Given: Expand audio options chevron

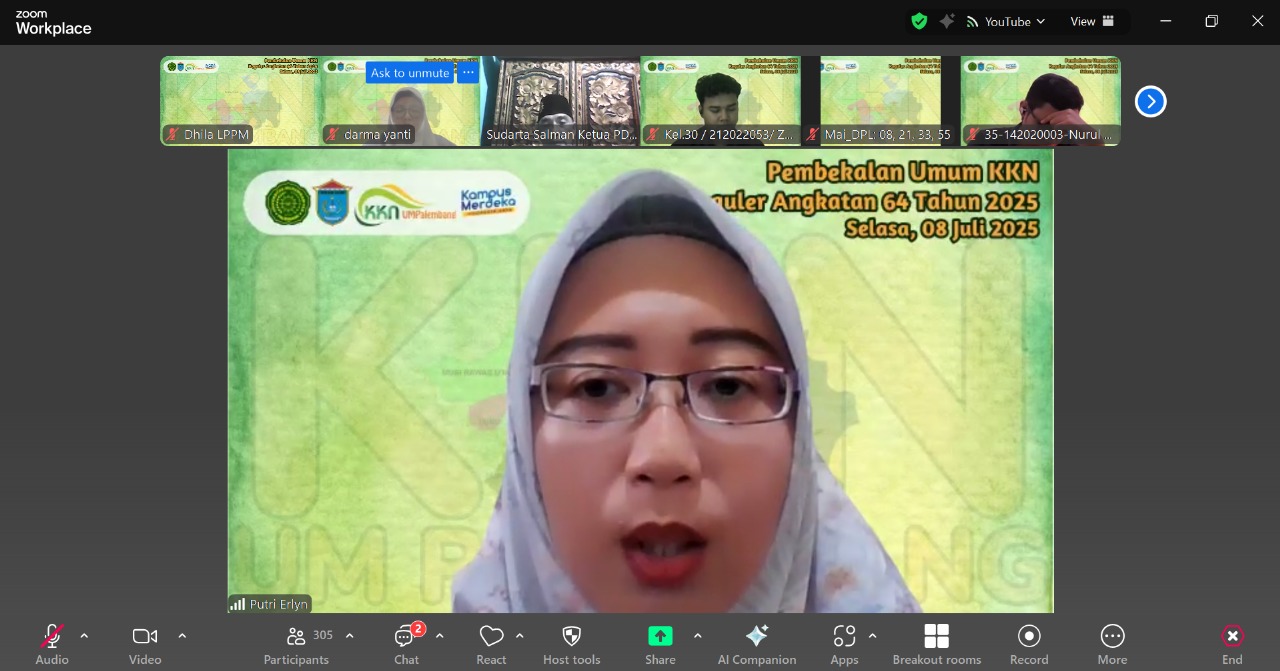Looking at the screenshot, I should click(84, 636).
